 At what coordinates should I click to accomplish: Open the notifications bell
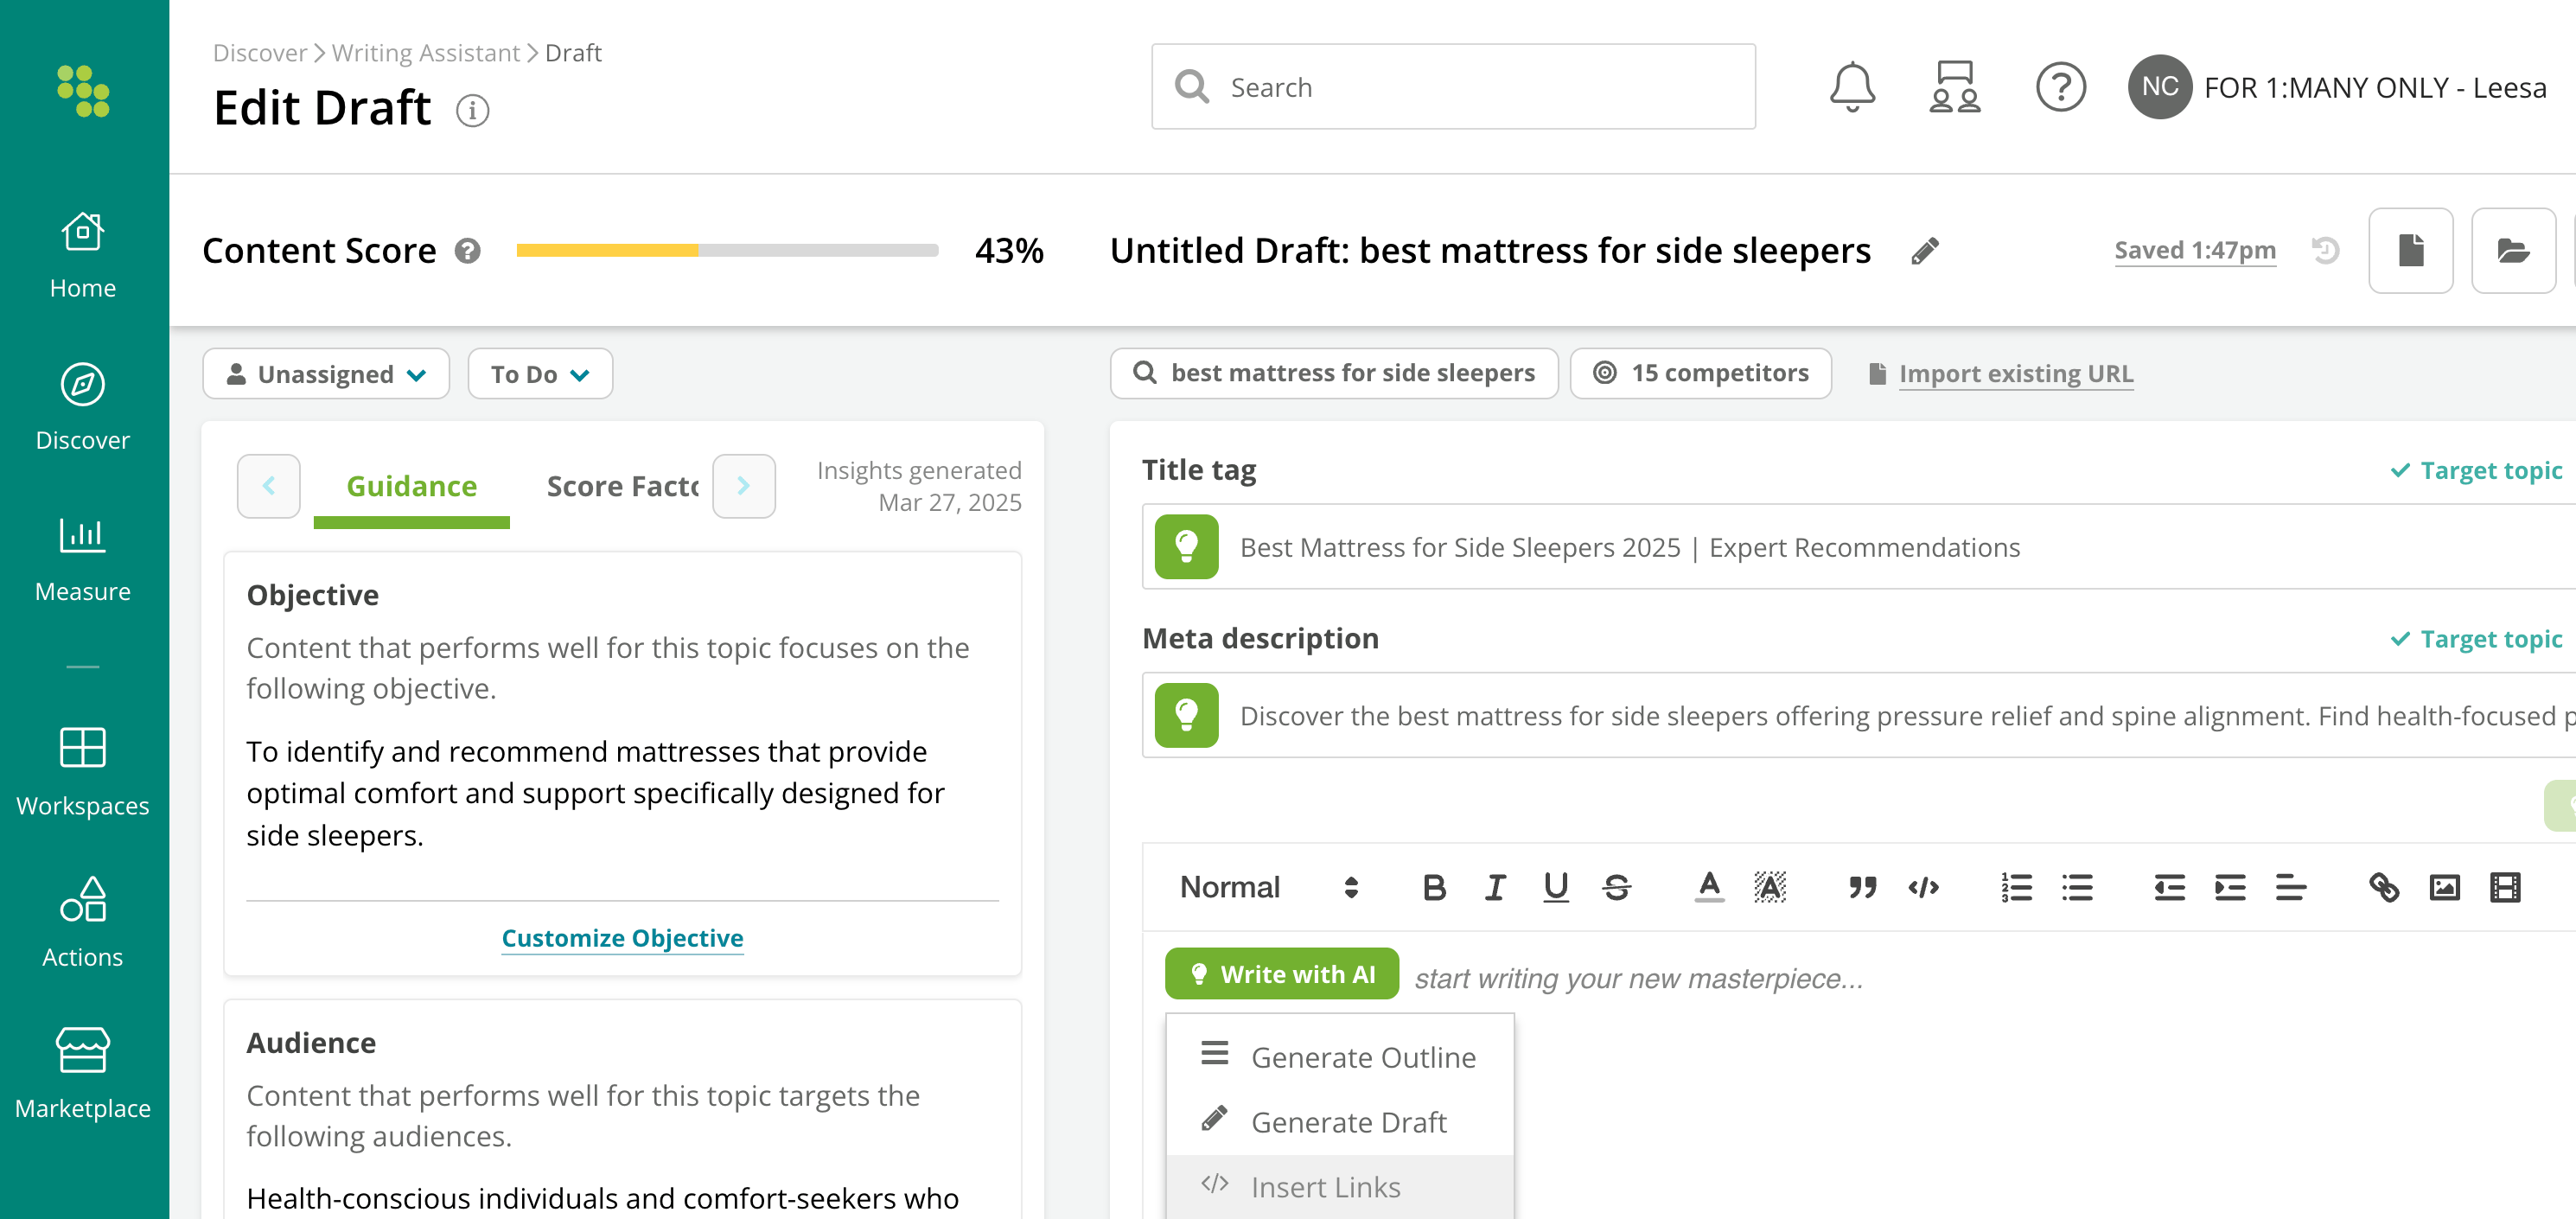pyautogui.click(x=1852, y=87)
